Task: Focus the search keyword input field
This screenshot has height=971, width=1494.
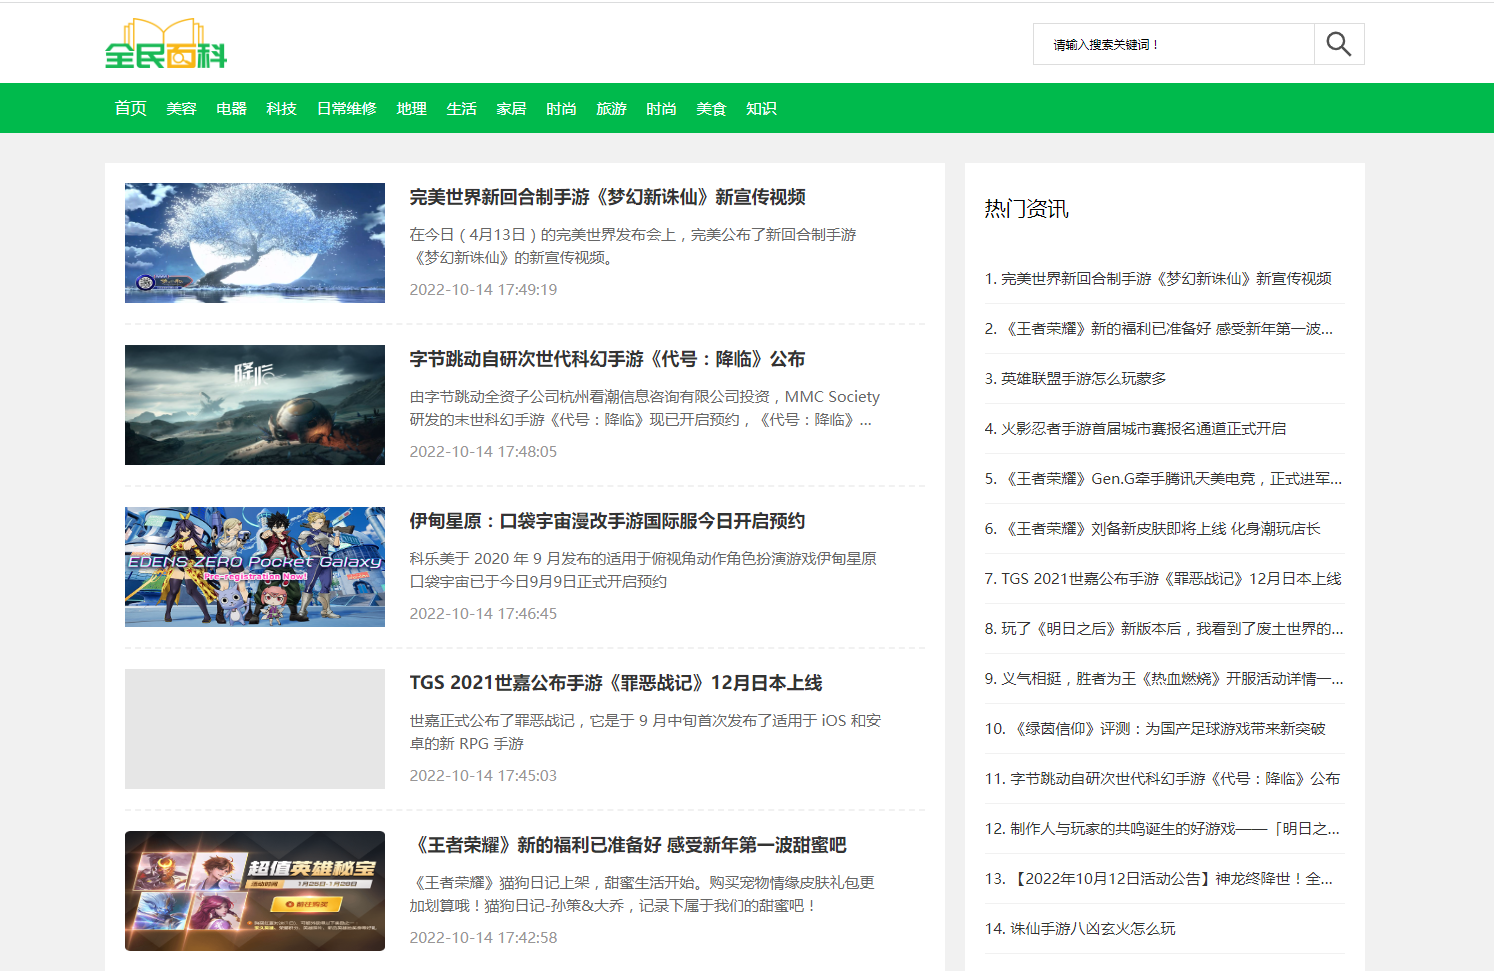Action: [1174, 44]
